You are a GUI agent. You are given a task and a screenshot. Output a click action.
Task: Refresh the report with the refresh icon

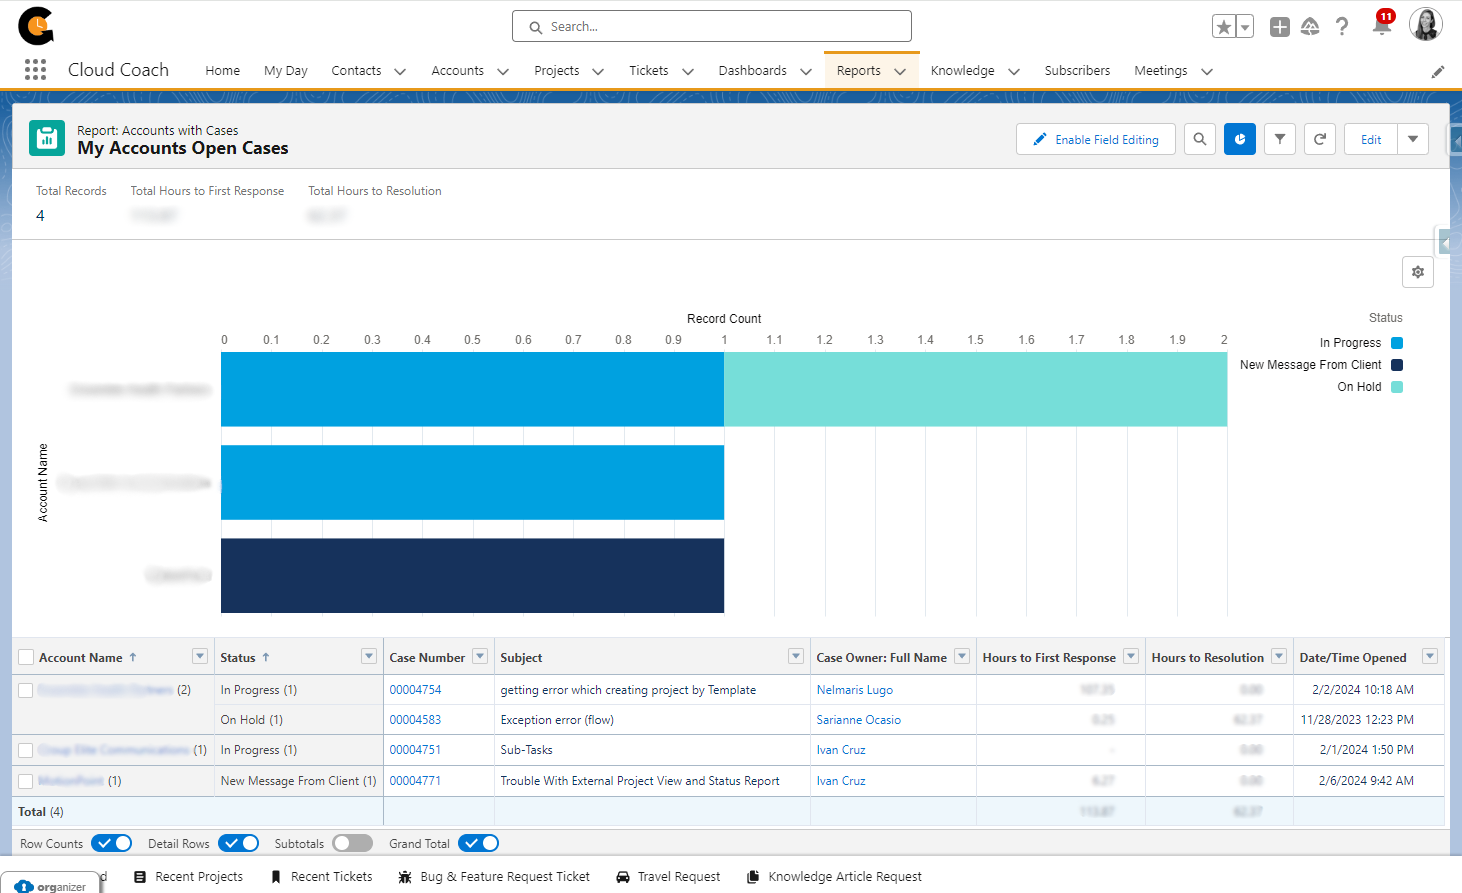pyautogui.click(x=1319, y=139)
